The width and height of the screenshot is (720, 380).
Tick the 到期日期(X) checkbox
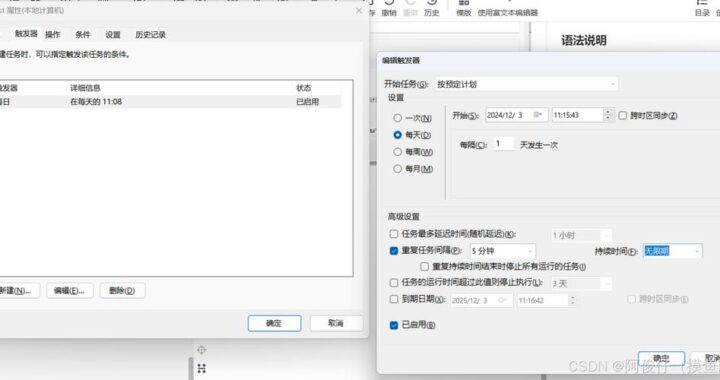394,299
